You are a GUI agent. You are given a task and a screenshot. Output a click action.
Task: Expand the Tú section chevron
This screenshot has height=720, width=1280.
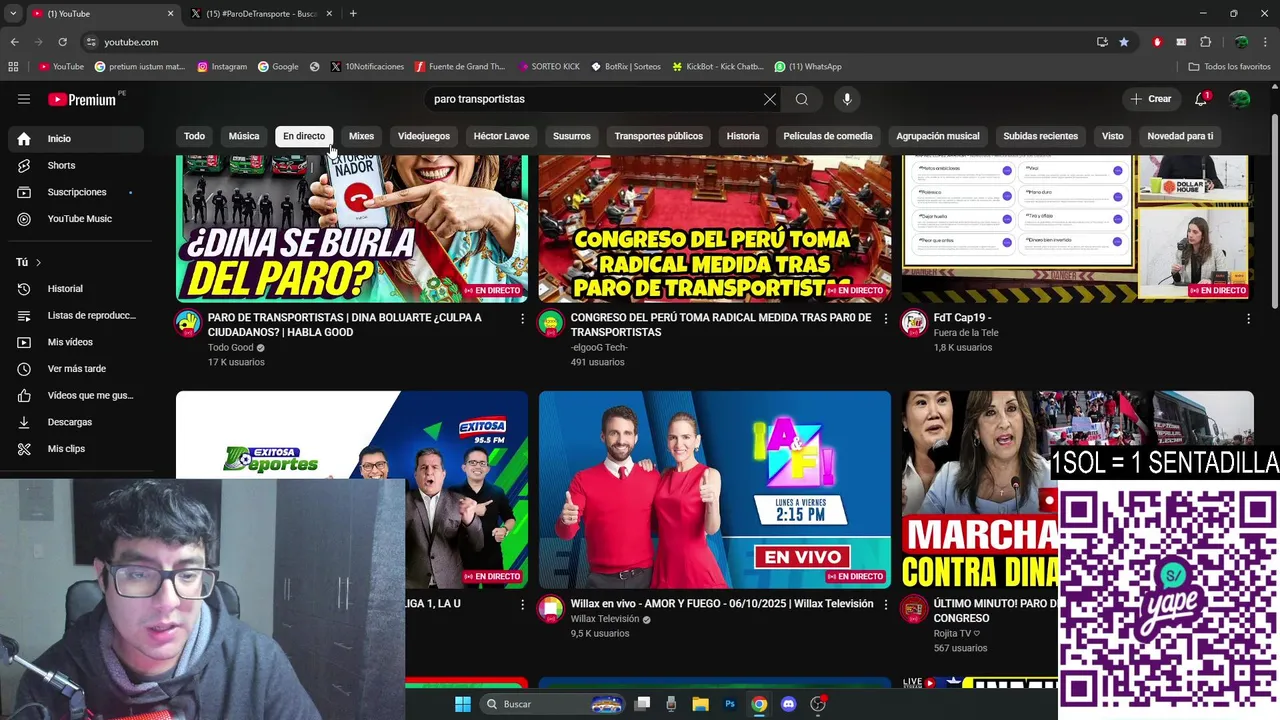pos(38,262)
